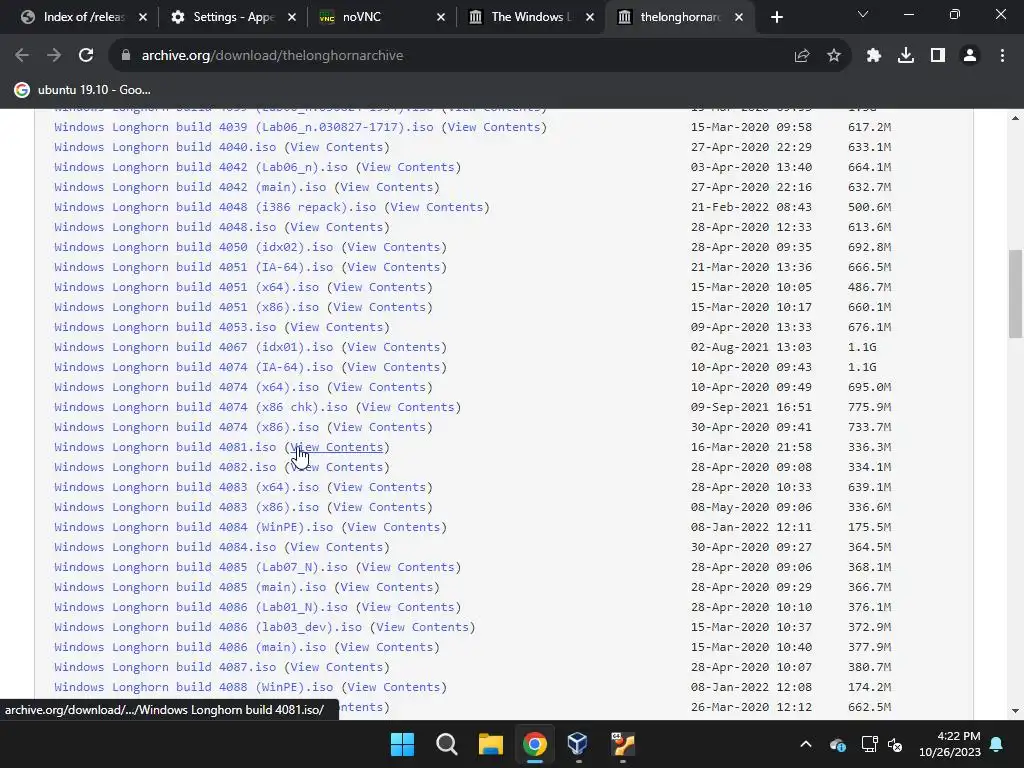Download build 4086 (lab03_dev).iso
The height and width of the screenshot is (768, 1024).
[208, 627]
